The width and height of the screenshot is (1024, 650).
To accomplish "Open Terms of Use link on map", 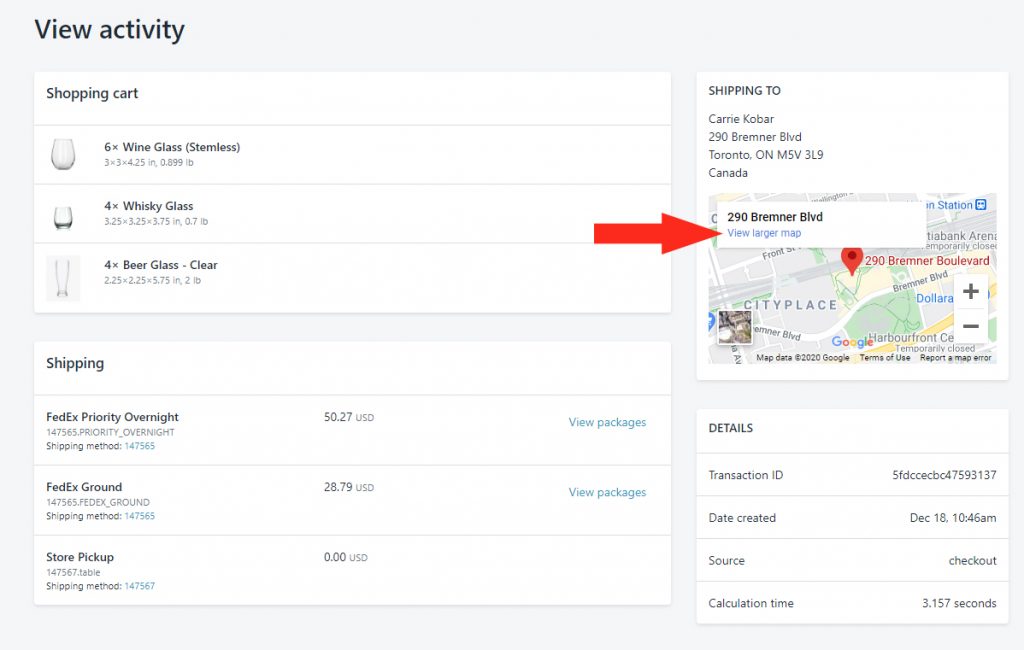I will 885,358.
